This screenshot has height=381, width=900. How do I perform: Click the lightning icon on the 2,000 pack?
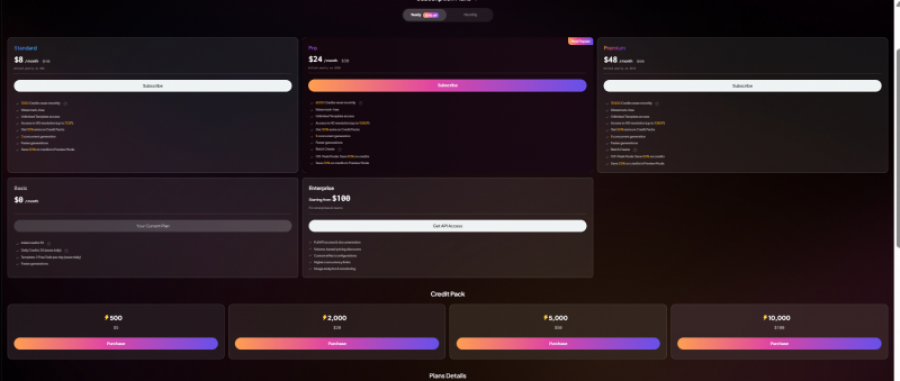pos(324,317)
